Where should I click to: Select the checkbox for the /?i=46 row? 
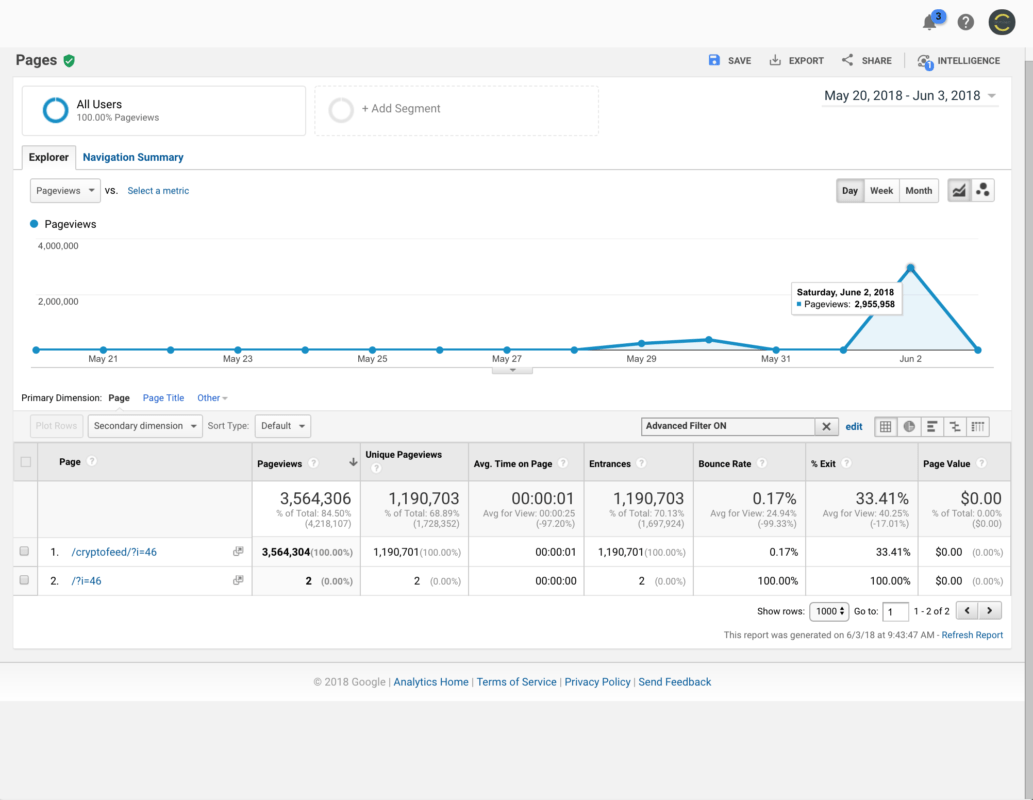click(x=25, y=580)
